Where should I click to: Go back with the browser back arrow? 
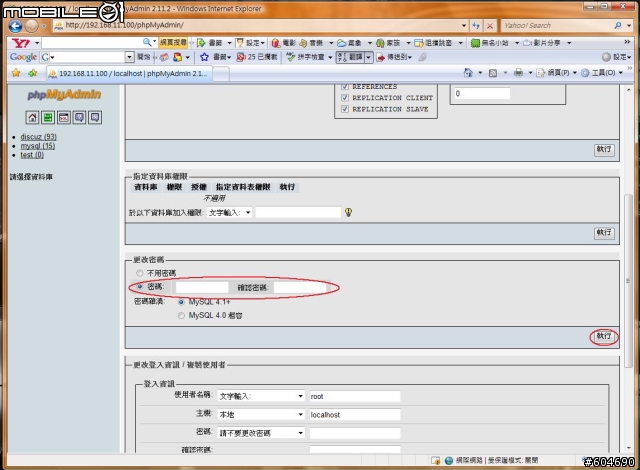point(16,26)
